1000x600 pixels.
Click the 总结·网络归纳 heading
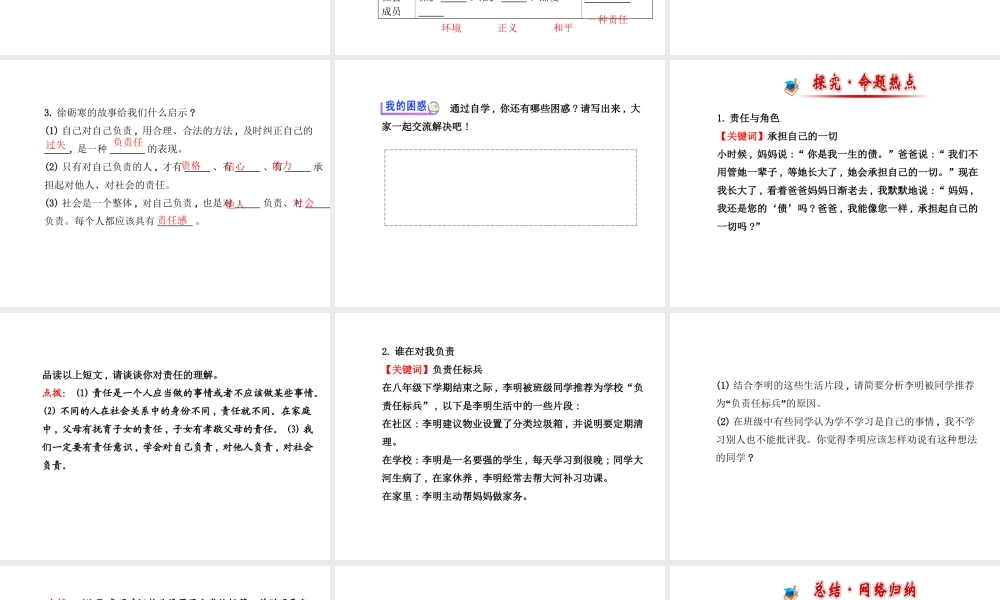click(x=864, y=590)
